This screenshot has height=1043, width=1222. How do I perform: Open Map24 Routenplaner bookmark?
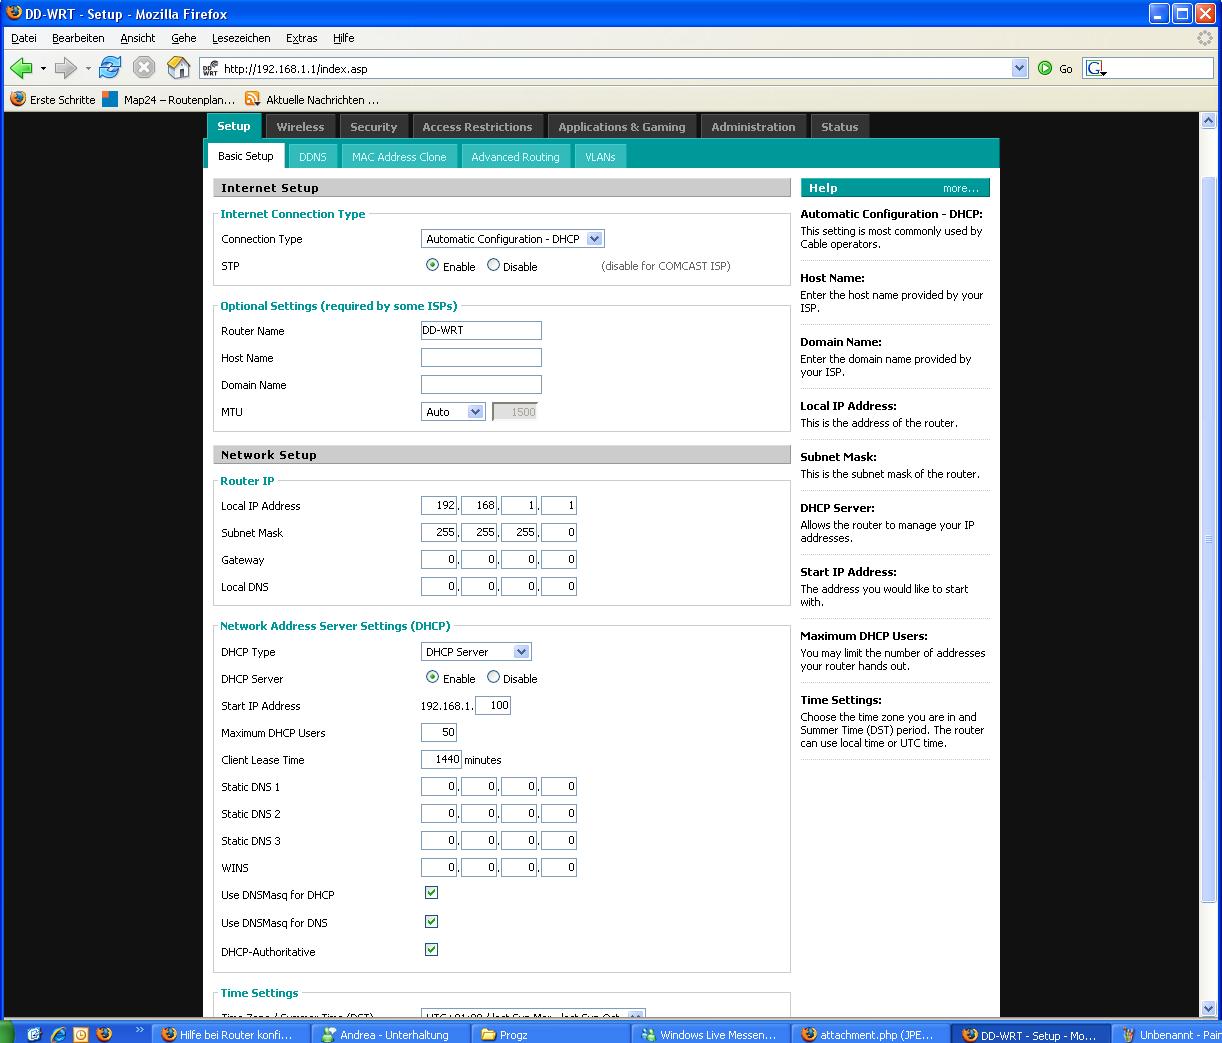point(169,100)
